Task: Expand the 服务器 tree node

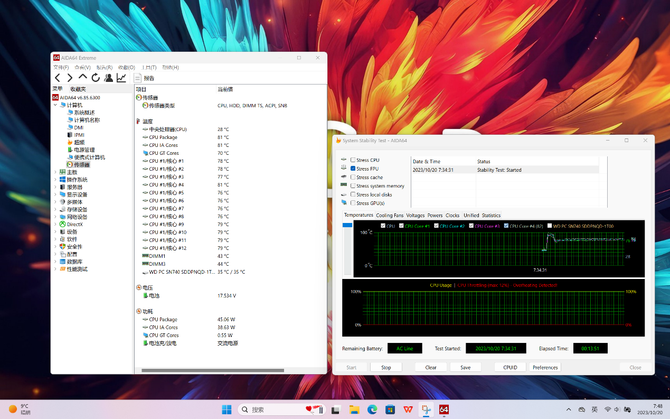Action: [55, 187]
